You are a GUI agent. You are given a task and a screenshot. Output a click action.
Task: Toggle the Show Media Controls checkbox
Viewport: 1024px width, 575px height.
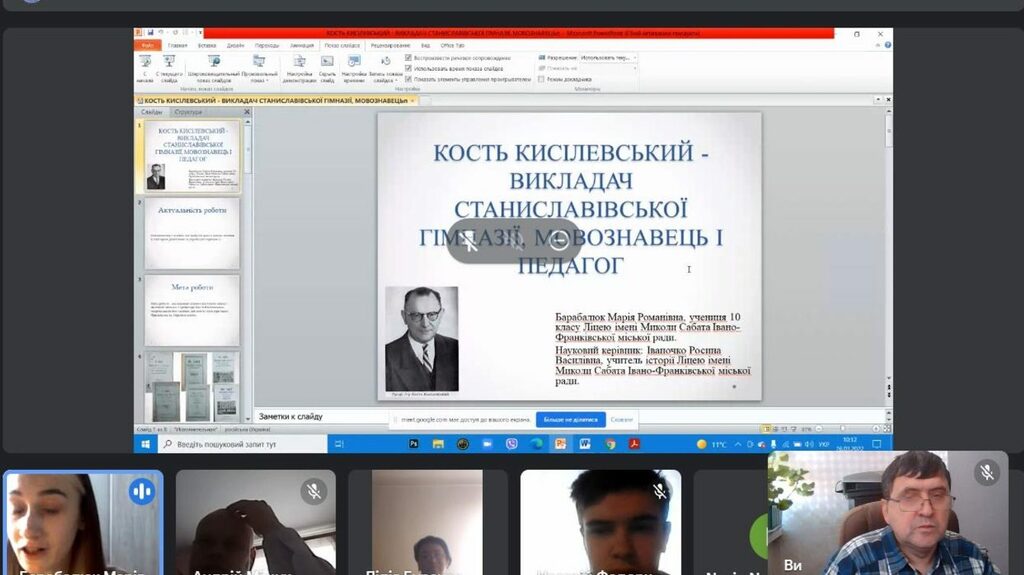408,78
